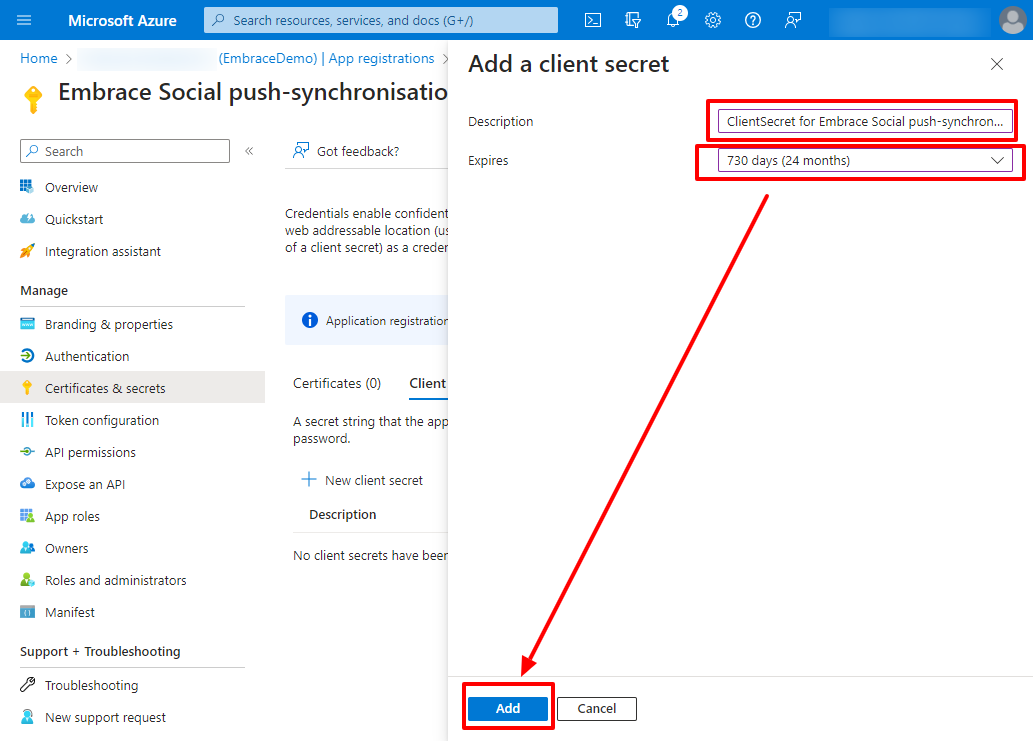Image resolution: width=1033 pixels, height=741 pixels.
Task: Open Cloud Shell from the top bar
Action: (593, 20)
